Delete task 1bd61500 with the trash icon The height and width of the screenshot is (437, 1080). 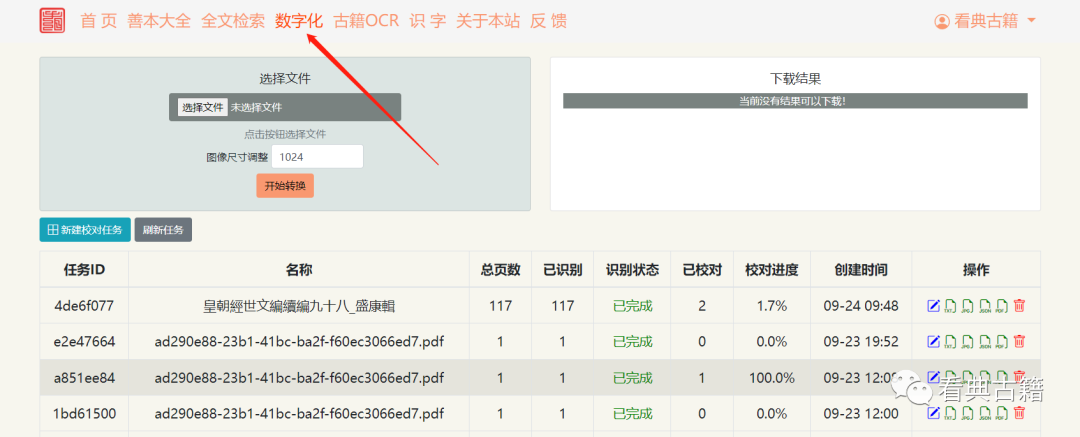pyautogui.click(x=1019, y=413)
